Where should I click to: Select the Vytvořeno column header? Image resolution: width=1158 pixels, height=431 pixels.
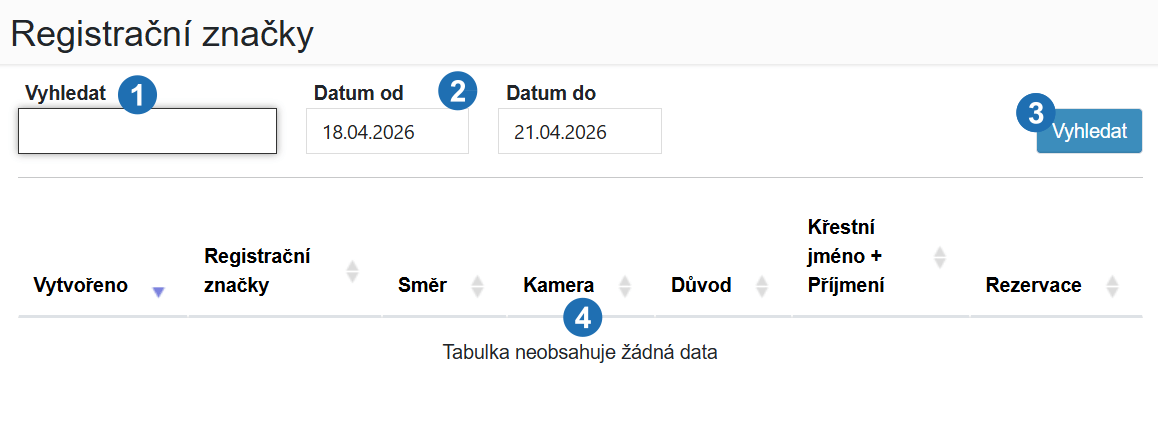pyautogui.click(x=81, y=286)
